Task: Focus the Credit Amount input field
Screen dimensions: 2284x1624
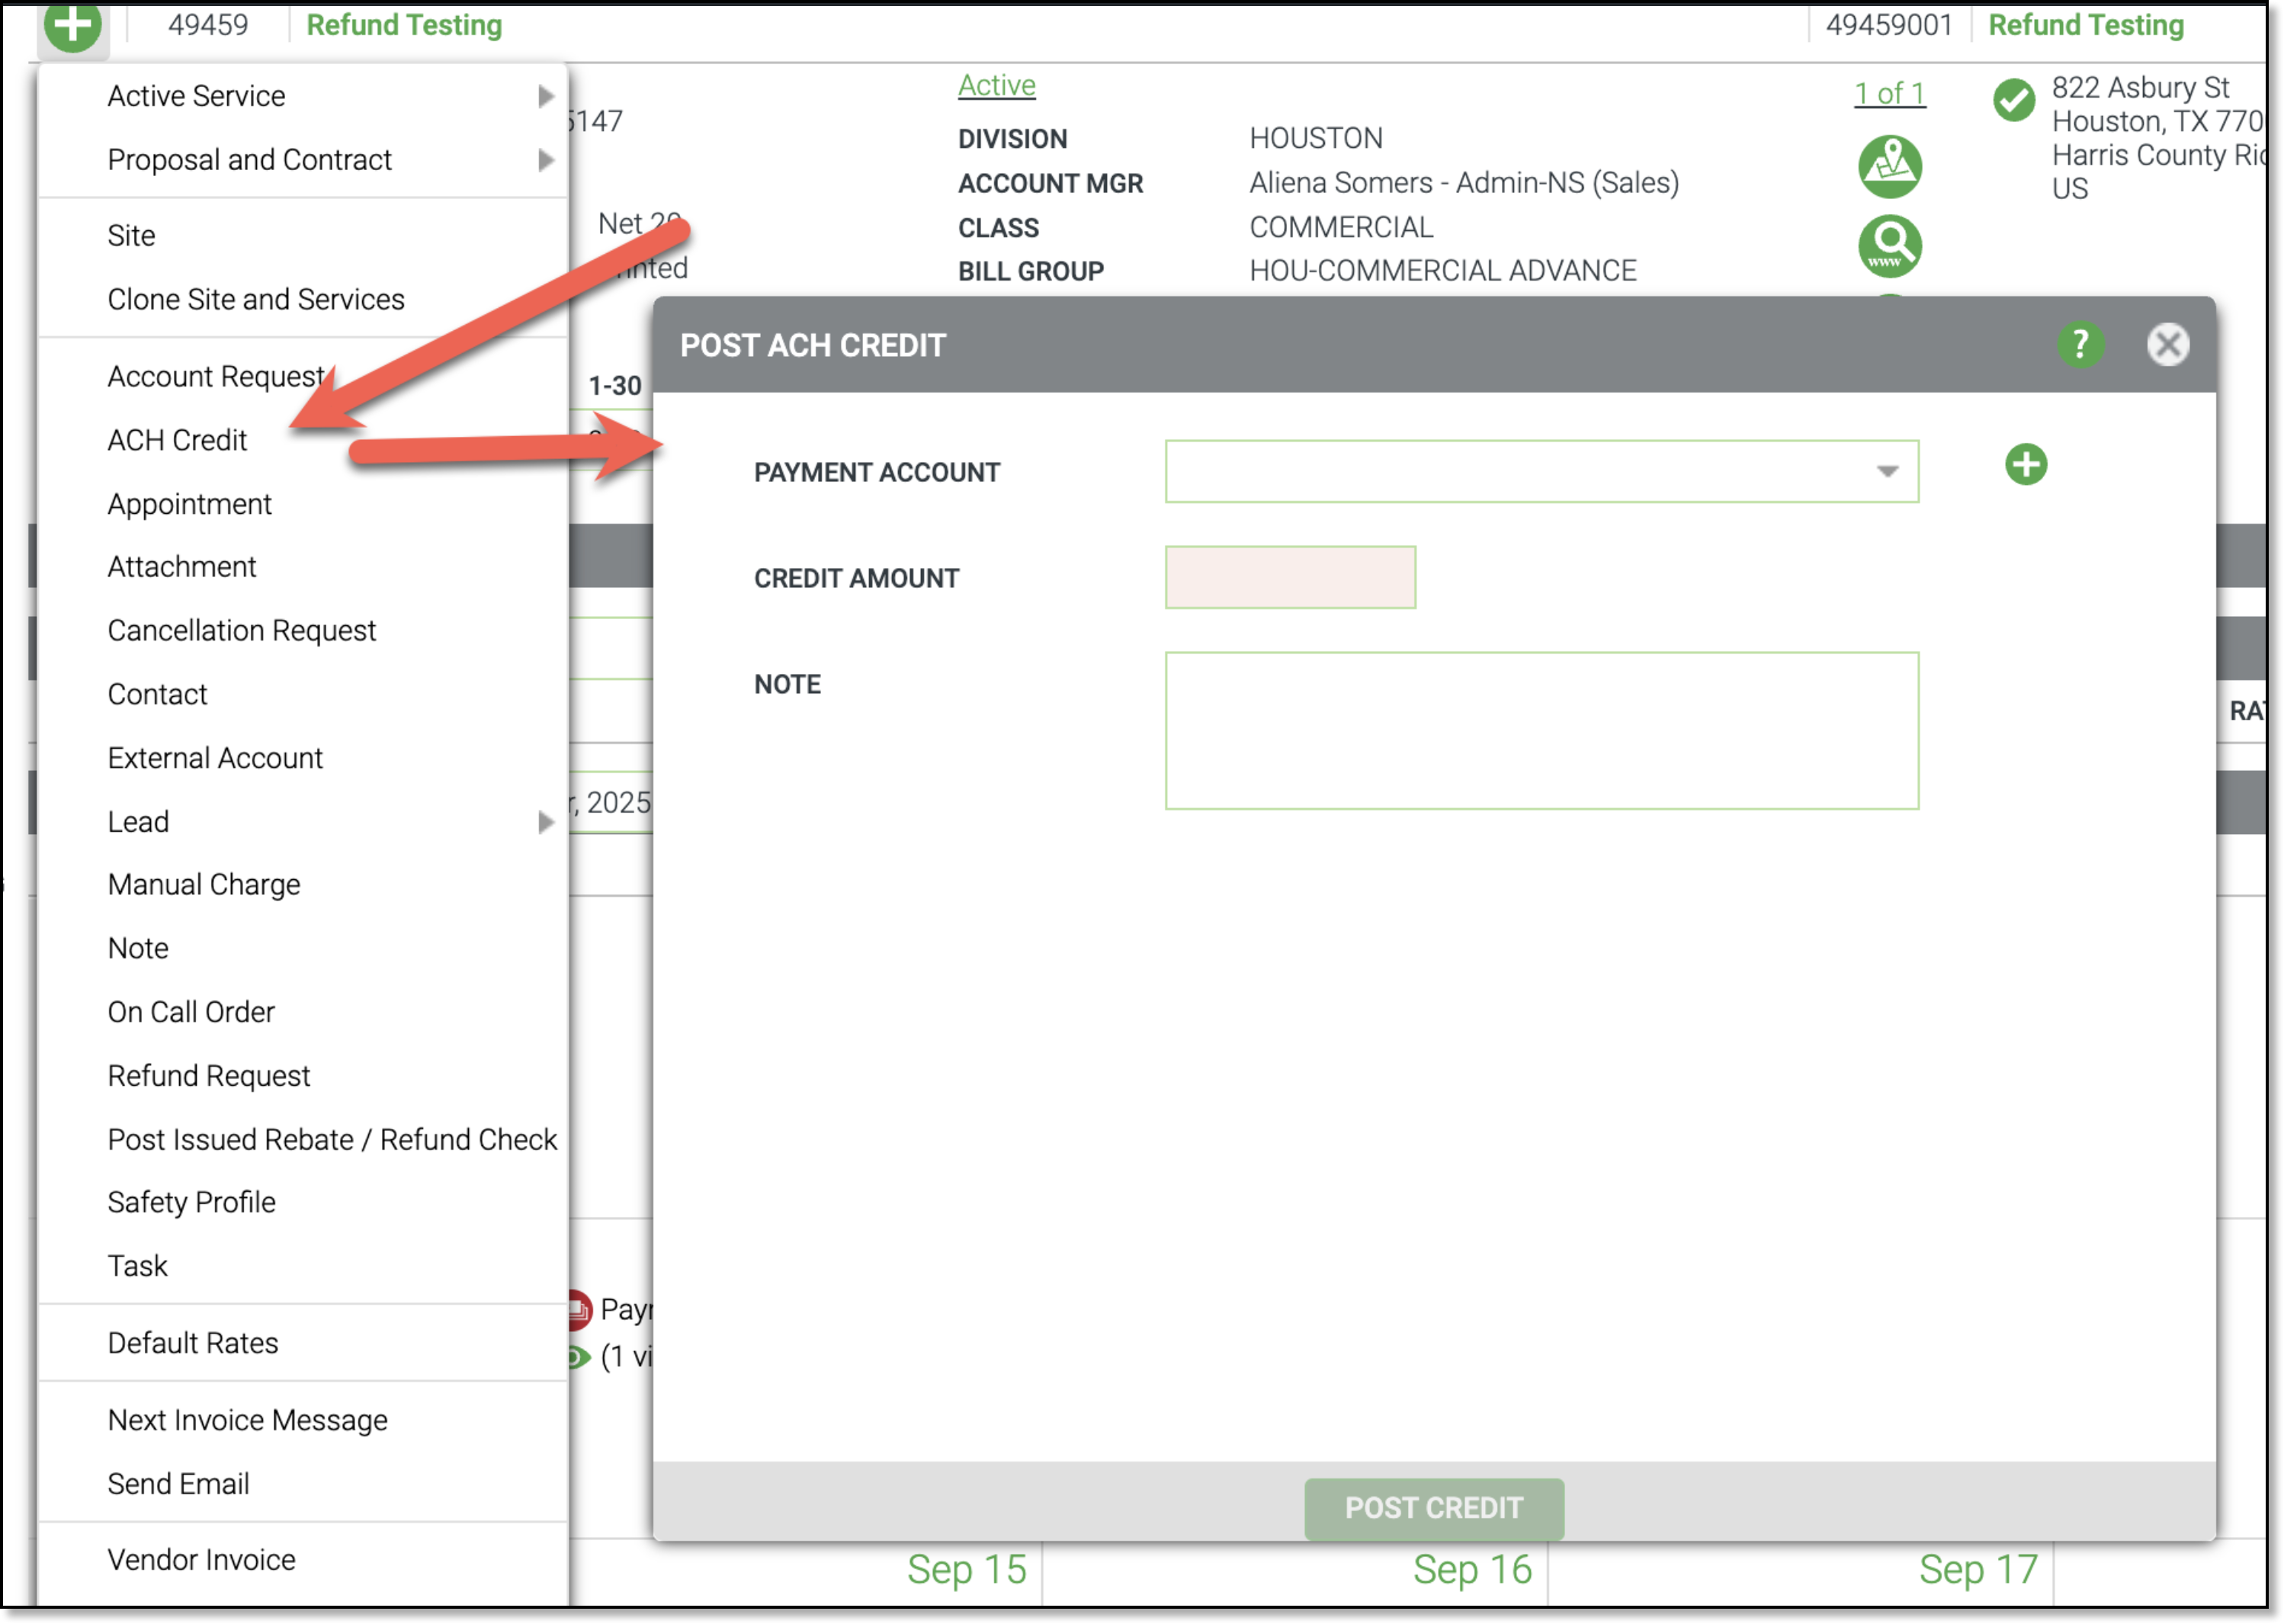Action: click(1289, 577)
